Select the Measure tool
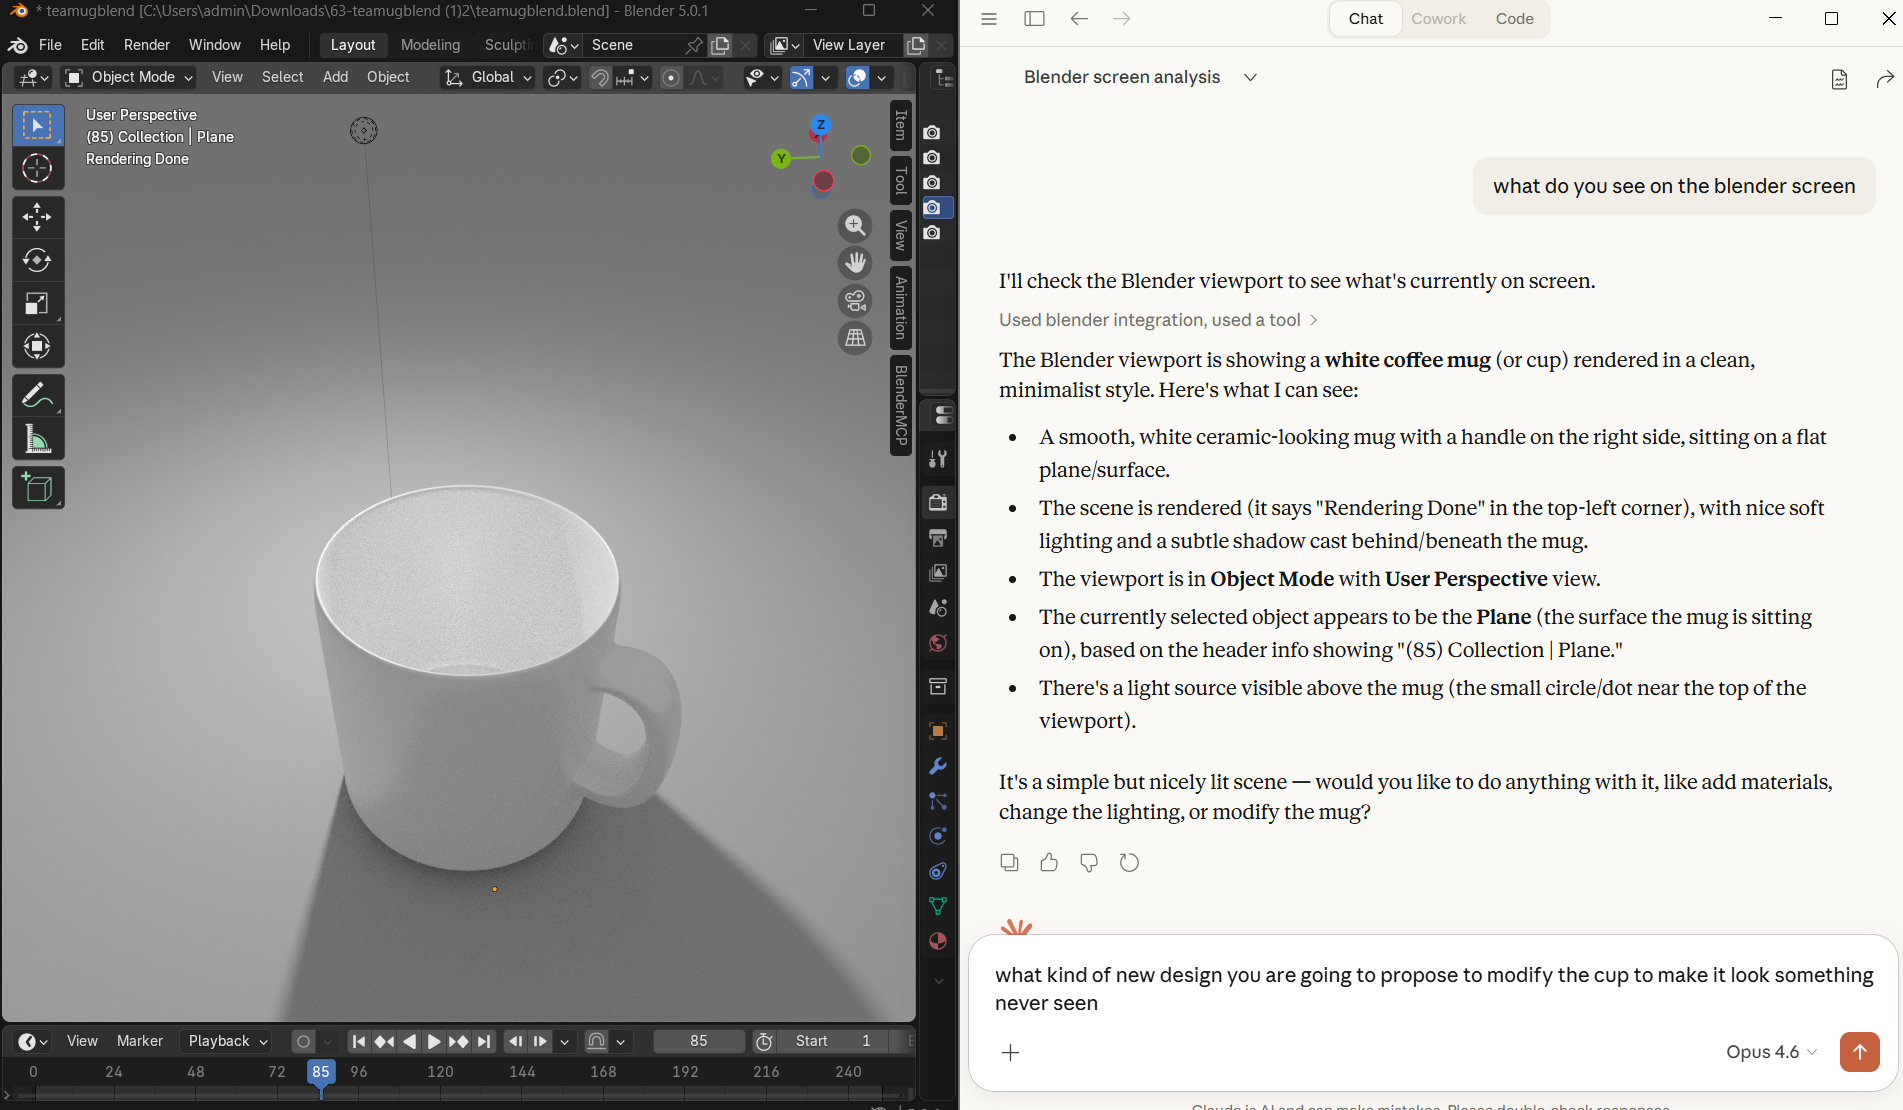Image resolution: width=1903 pixels, height=1110 pixels. point(38,438)
